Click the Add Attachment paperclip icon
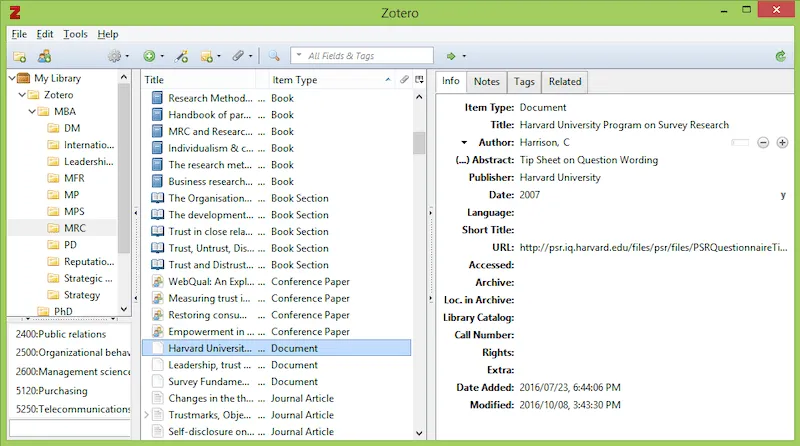The height and width of the screenshot is (446, 800). [x=238, y=56]
